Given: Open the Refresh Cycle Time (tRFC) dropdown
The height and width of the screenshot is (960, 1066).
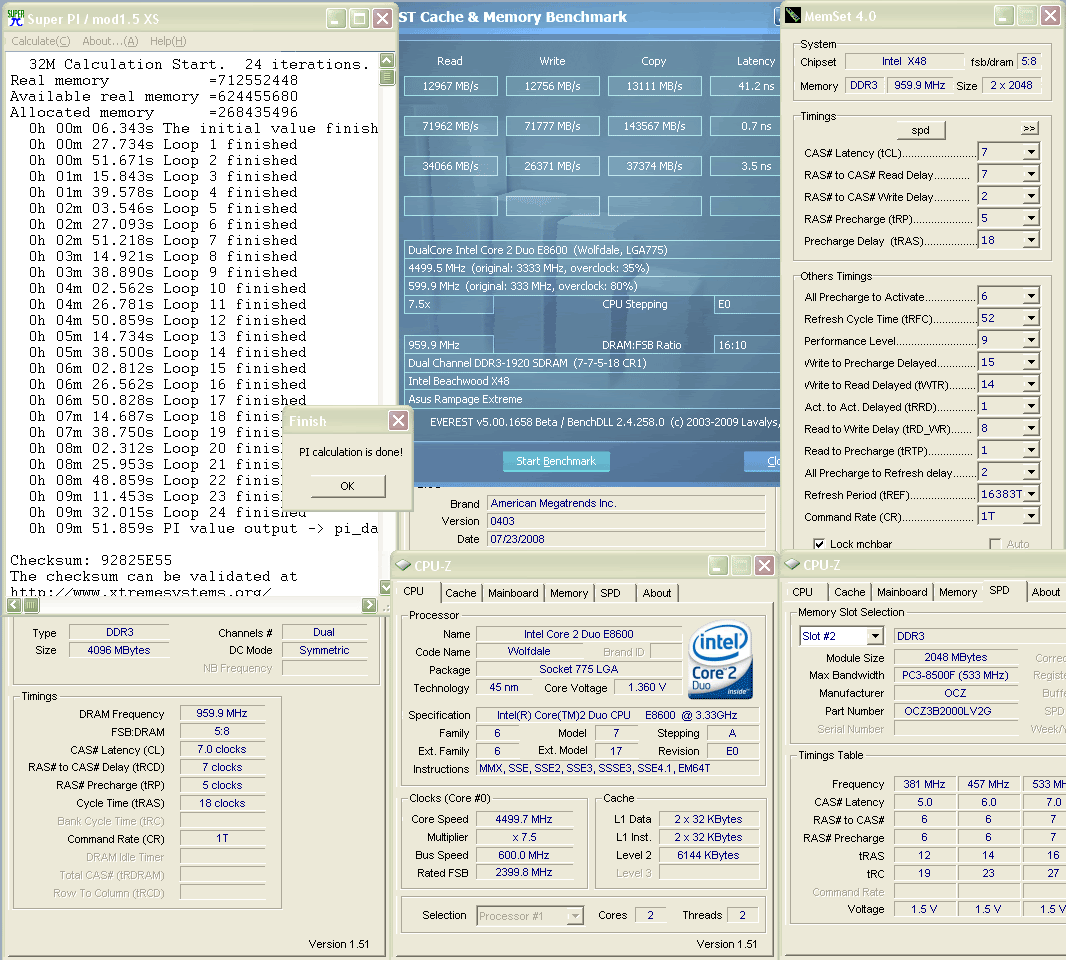Looking at the screenshot, I should 1031,318.
